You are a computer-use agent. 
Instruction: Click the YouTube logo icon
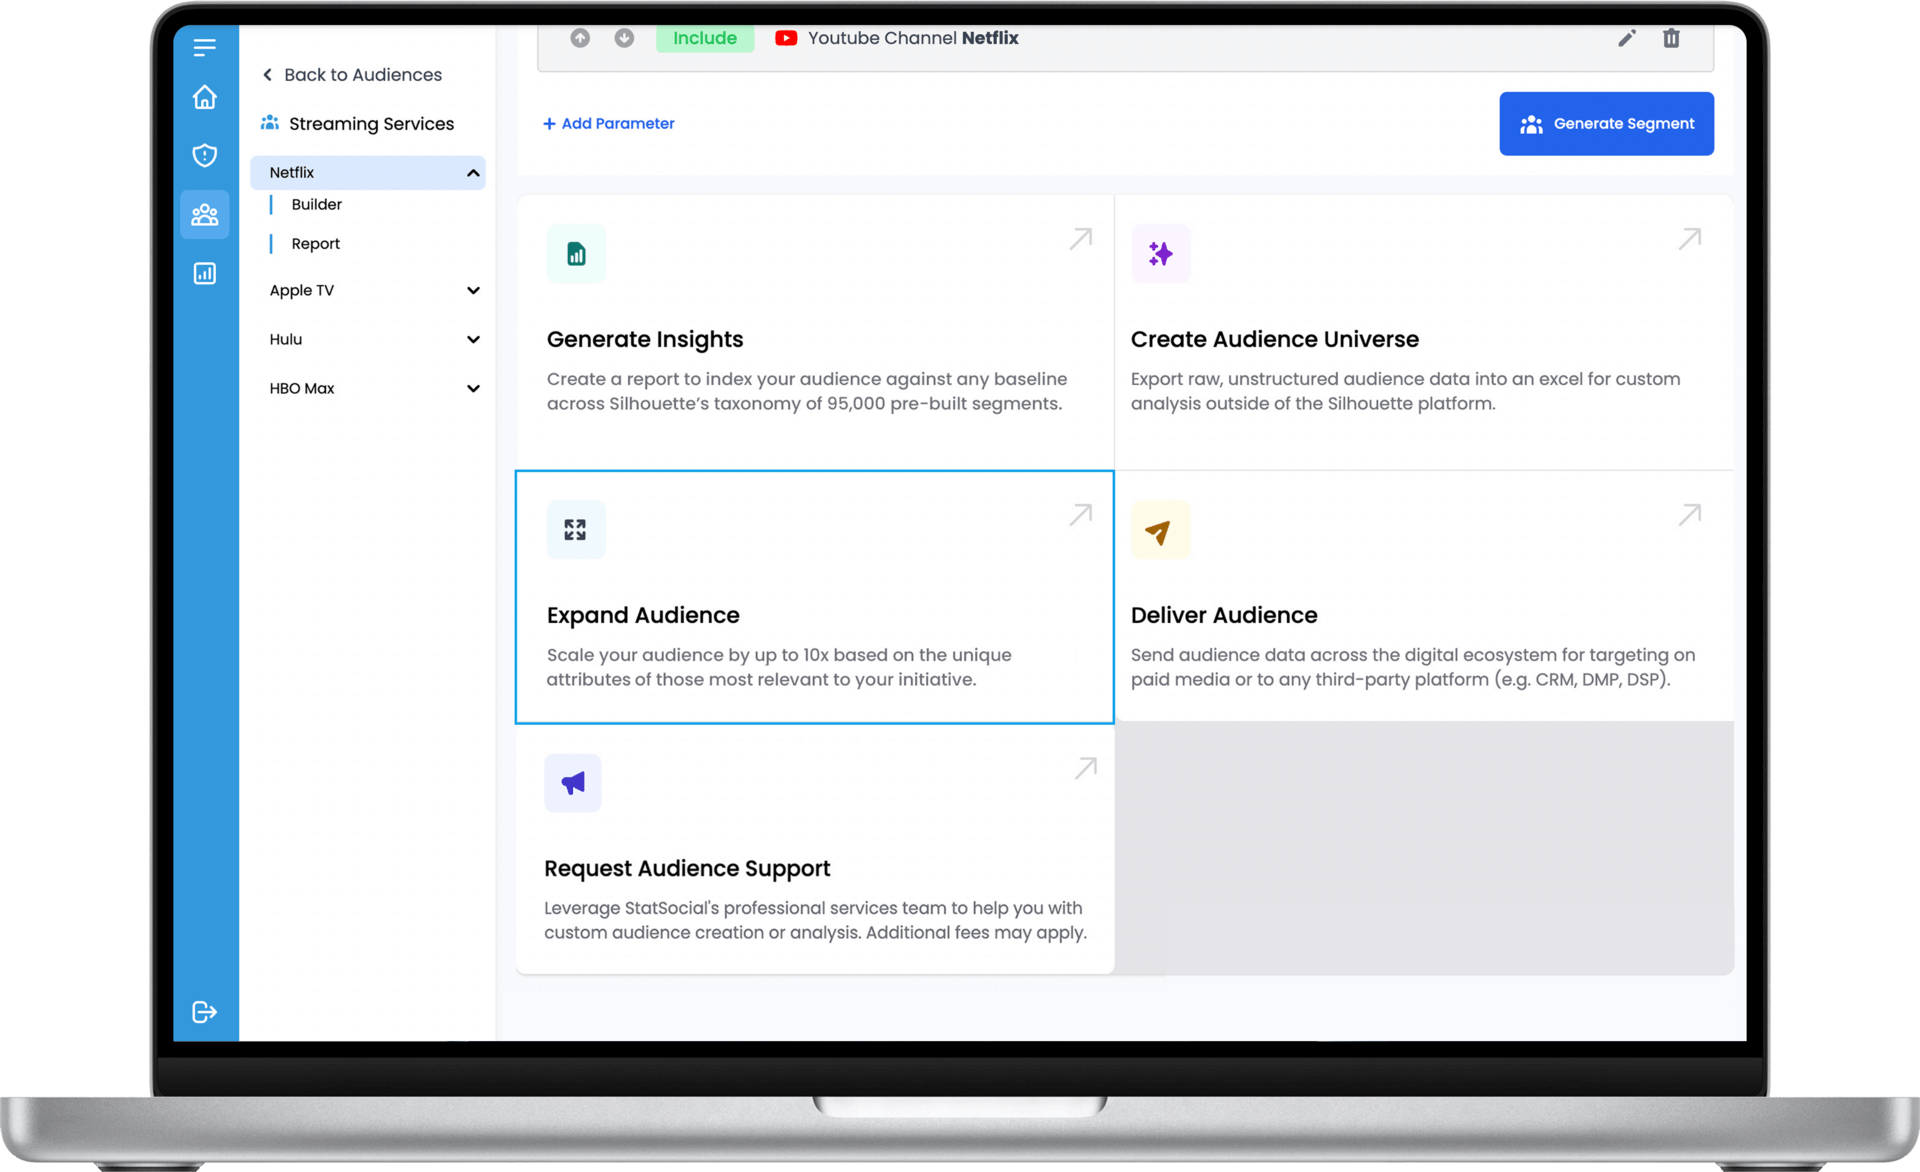(786, 38)
